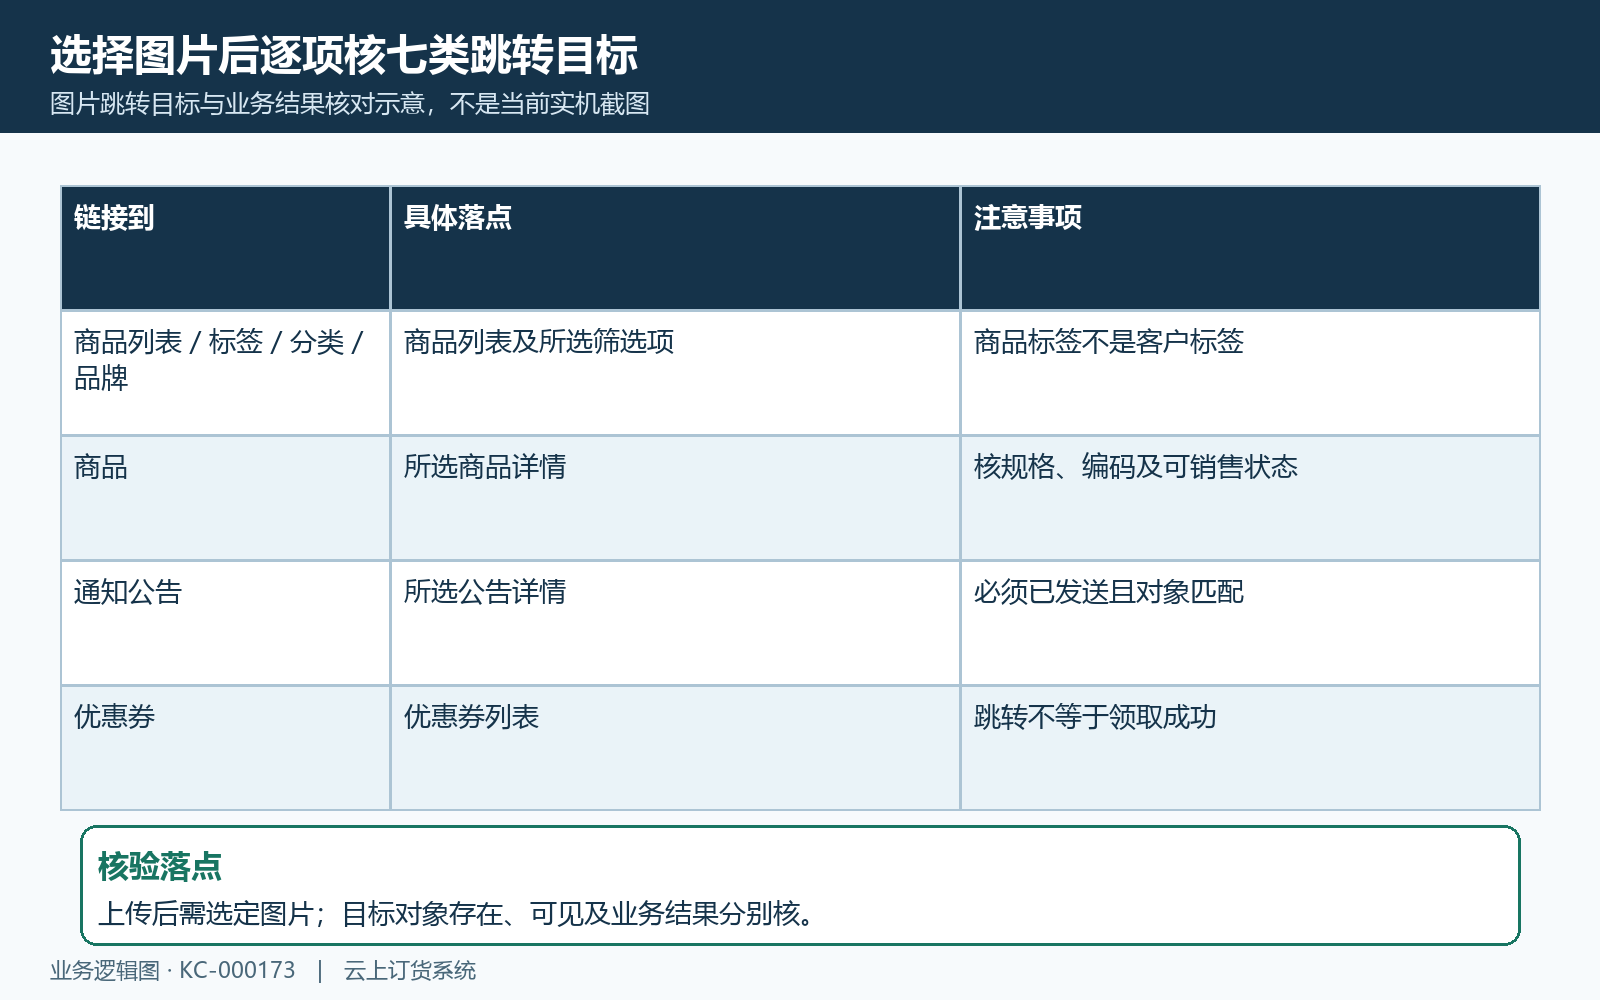The height and width of the screenshot is (1000, 1600).
Task: Click the note 跳转不等于领取成功
Action: click(x=1250, y=748)
